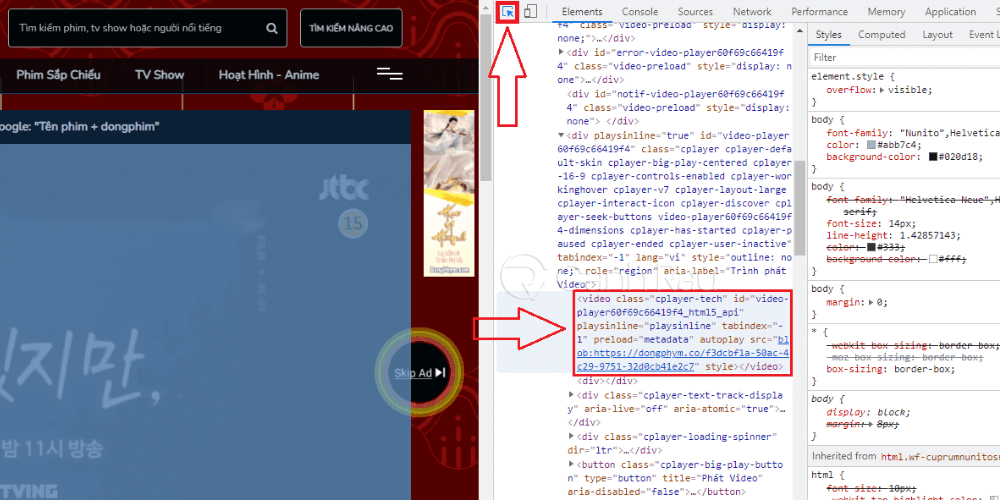Expand the cplayer-loading-spinner div node

(571, 437)
